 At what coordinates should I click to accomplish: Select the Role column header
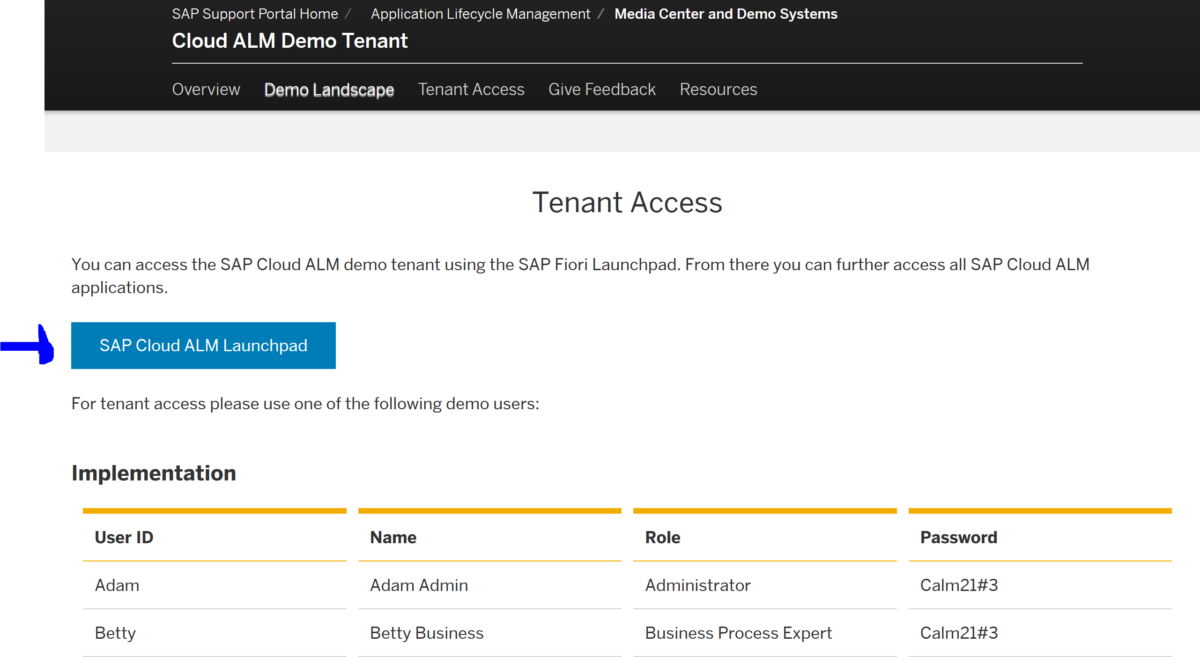pos(663,537)
